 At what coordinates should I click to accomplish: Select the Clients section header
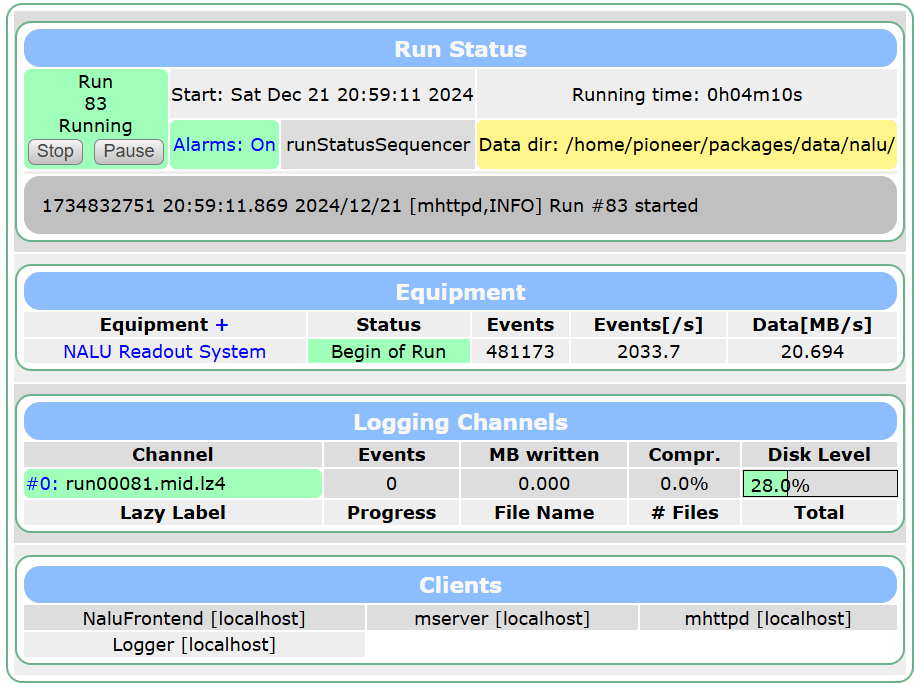pos(460,585)
